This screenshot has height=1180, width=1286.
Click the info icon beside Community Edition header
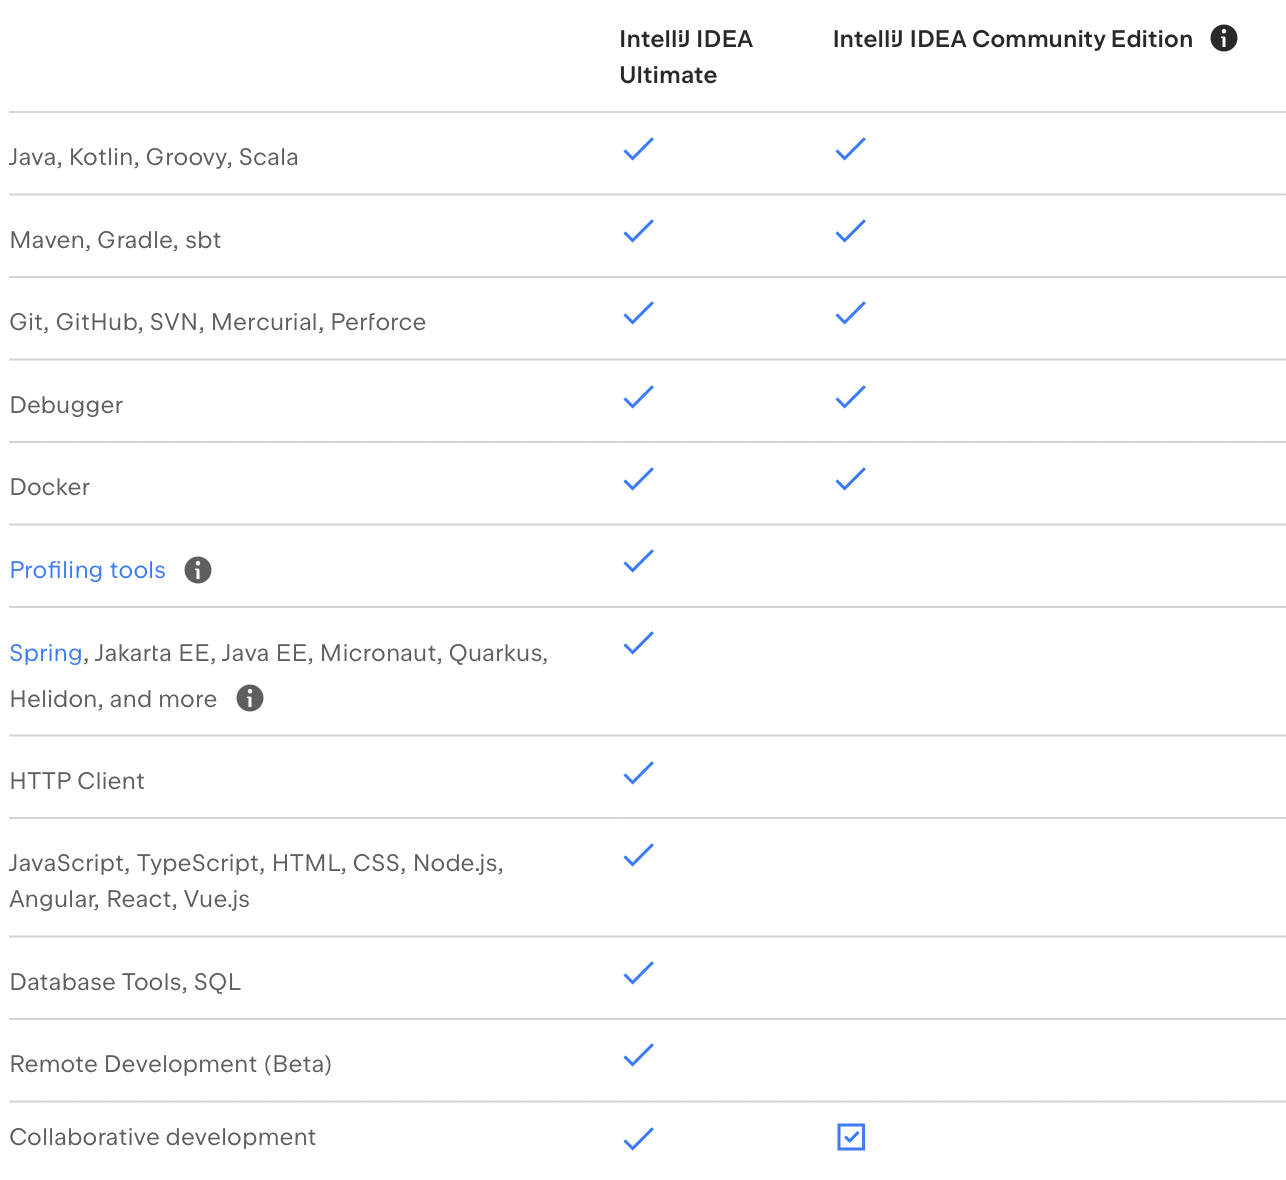(x=1224, y=38)
